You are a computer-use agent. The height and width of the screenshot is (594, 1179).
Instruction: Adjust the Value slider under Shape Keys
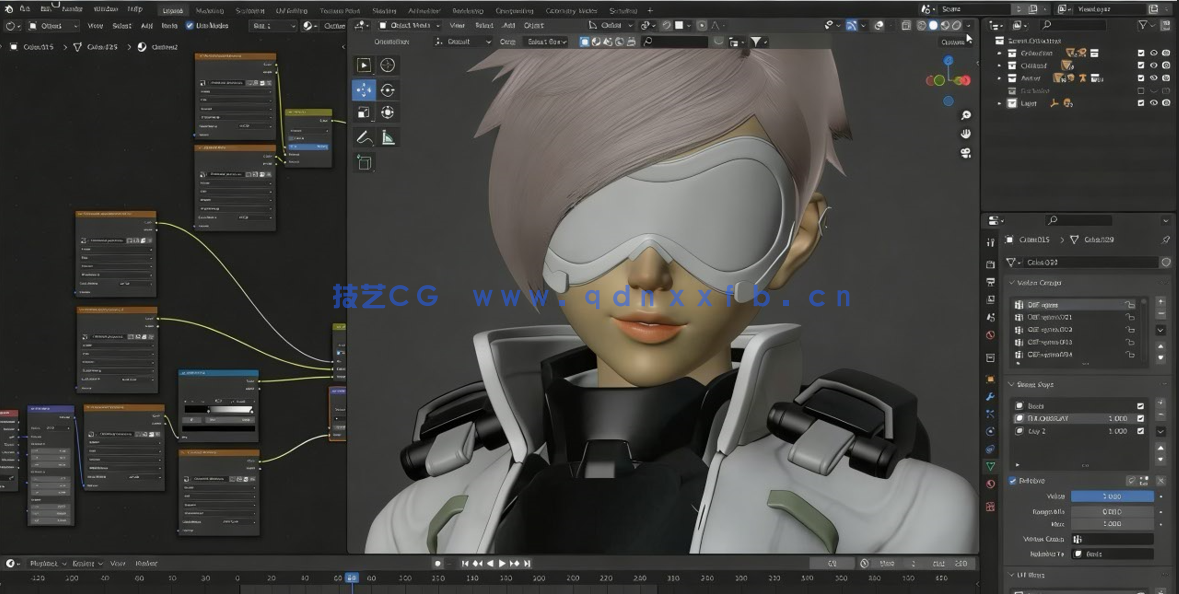pos(1113,495)
